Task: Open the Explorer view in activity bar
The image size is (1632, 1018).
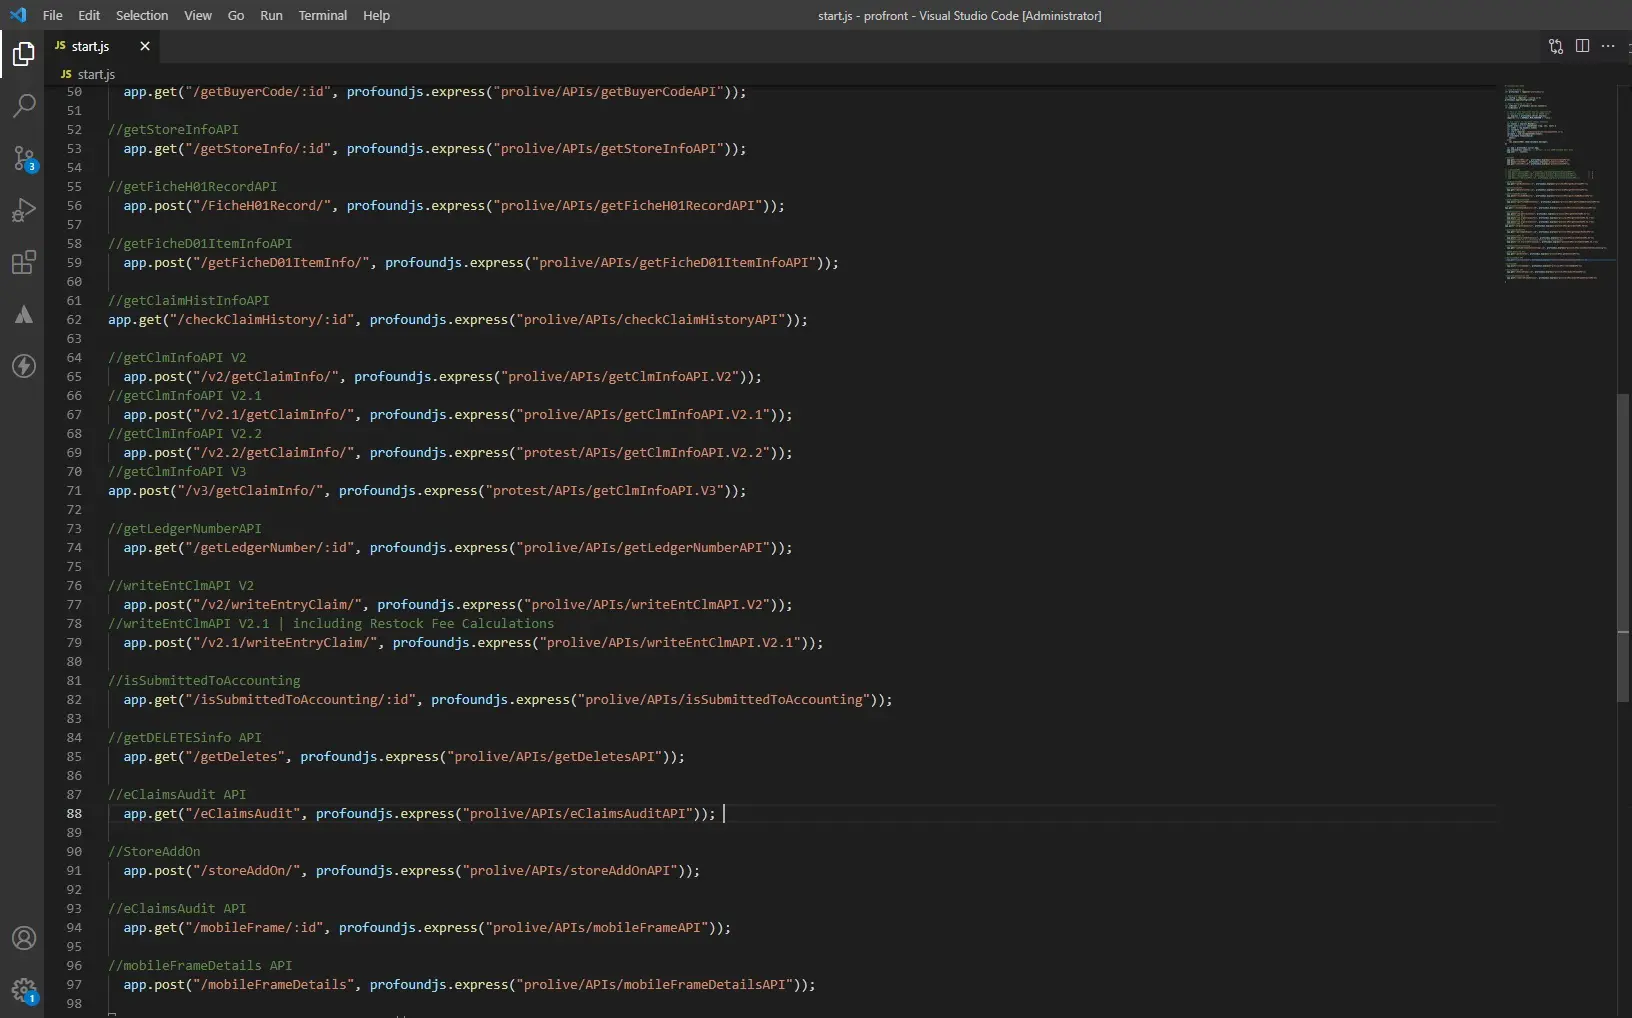Action: tap(23, 54)
